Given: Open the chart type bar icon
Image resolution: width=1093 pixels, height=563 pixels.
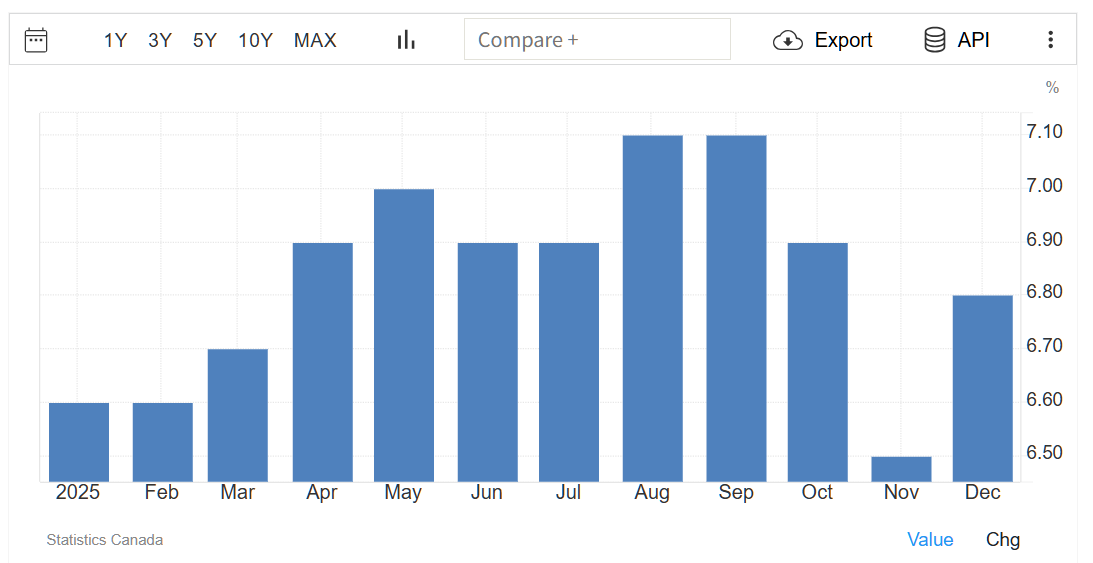Looking at the screenshot, I should tap(406, 40).
